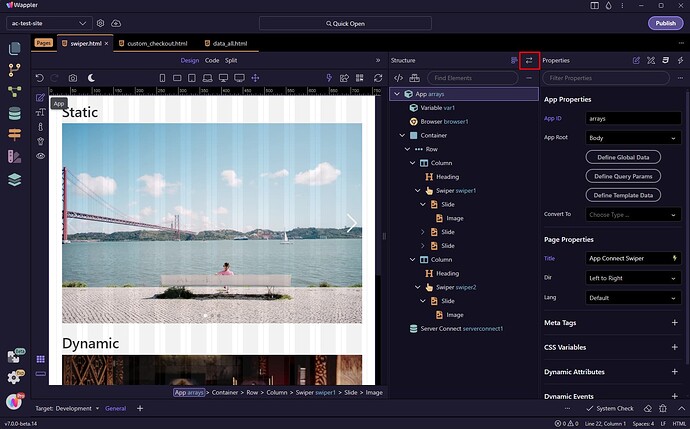The height and width of the screenshot is (429, 690).
Task: Close the swiper.html tab
Action: pyautogui.click(x=106, y=44)
